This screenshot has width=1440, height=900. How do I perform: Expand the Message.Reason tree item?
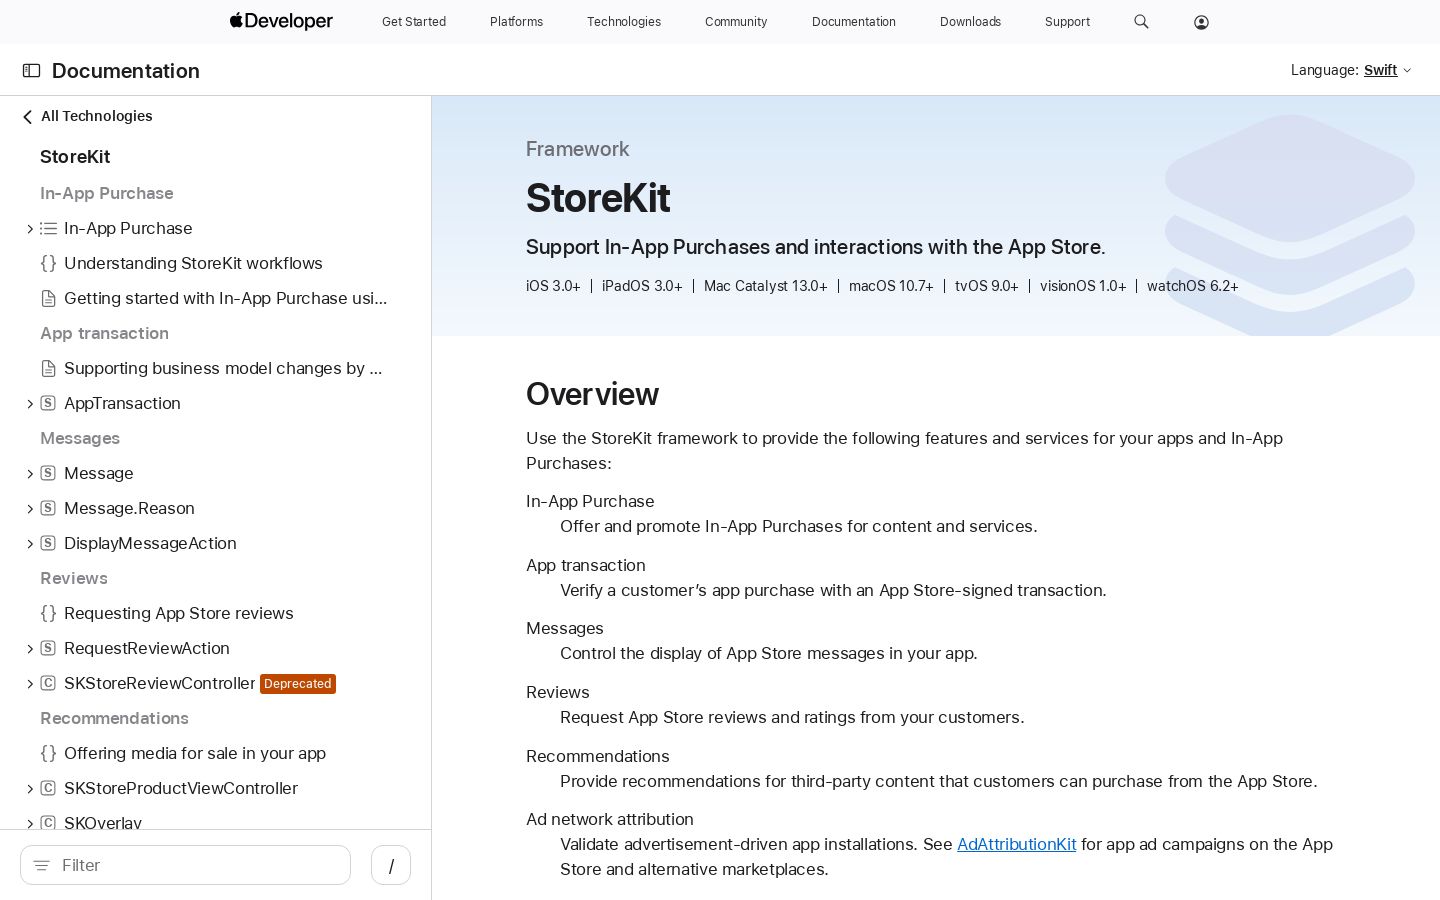30,509
